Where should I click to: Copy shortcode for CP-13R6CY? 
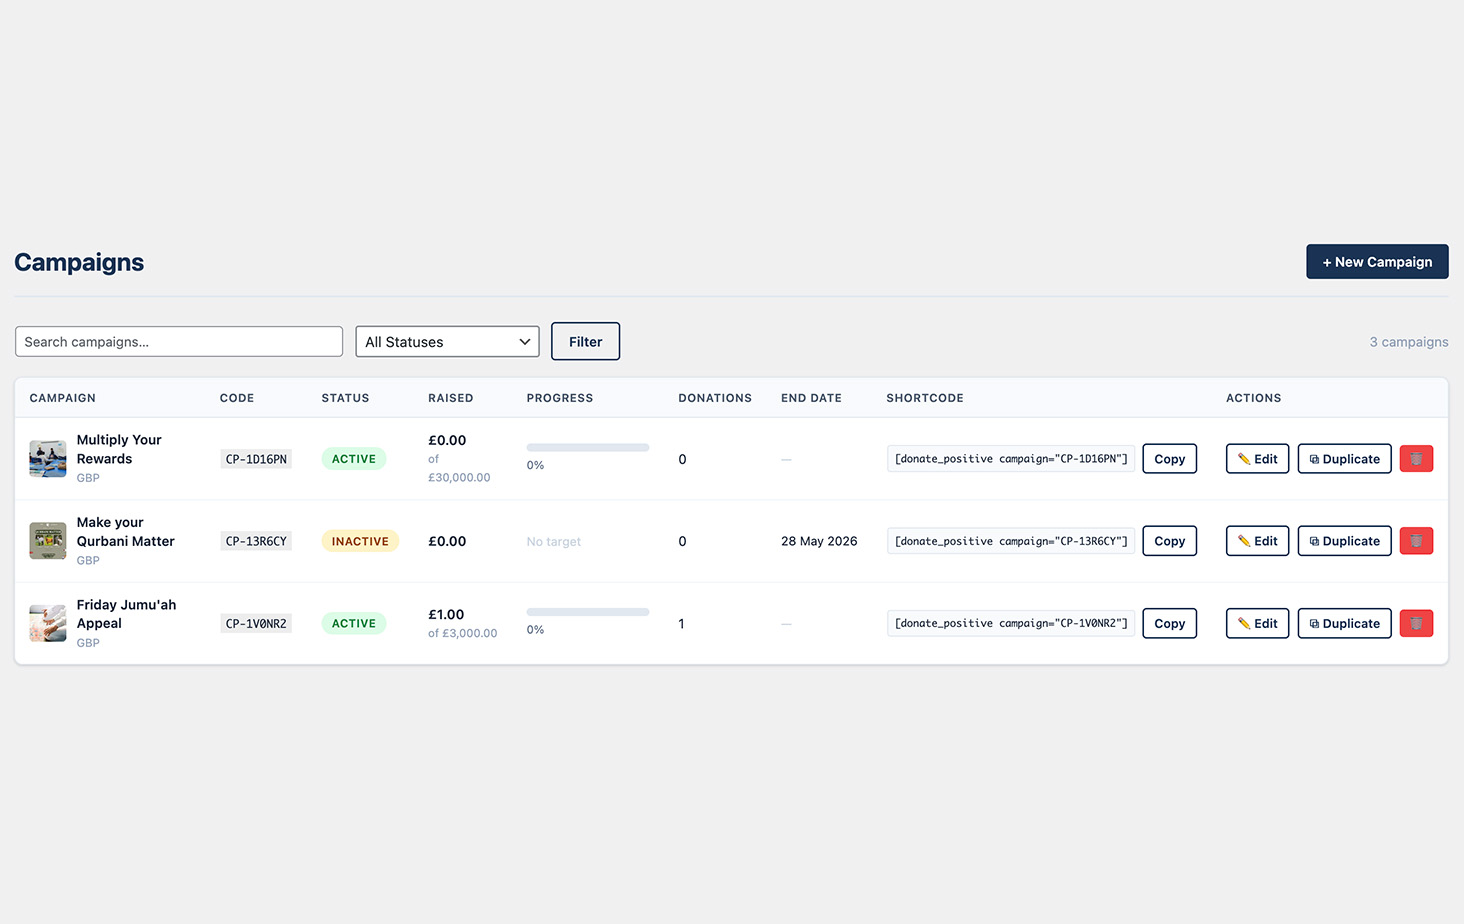pos(1169,541)
